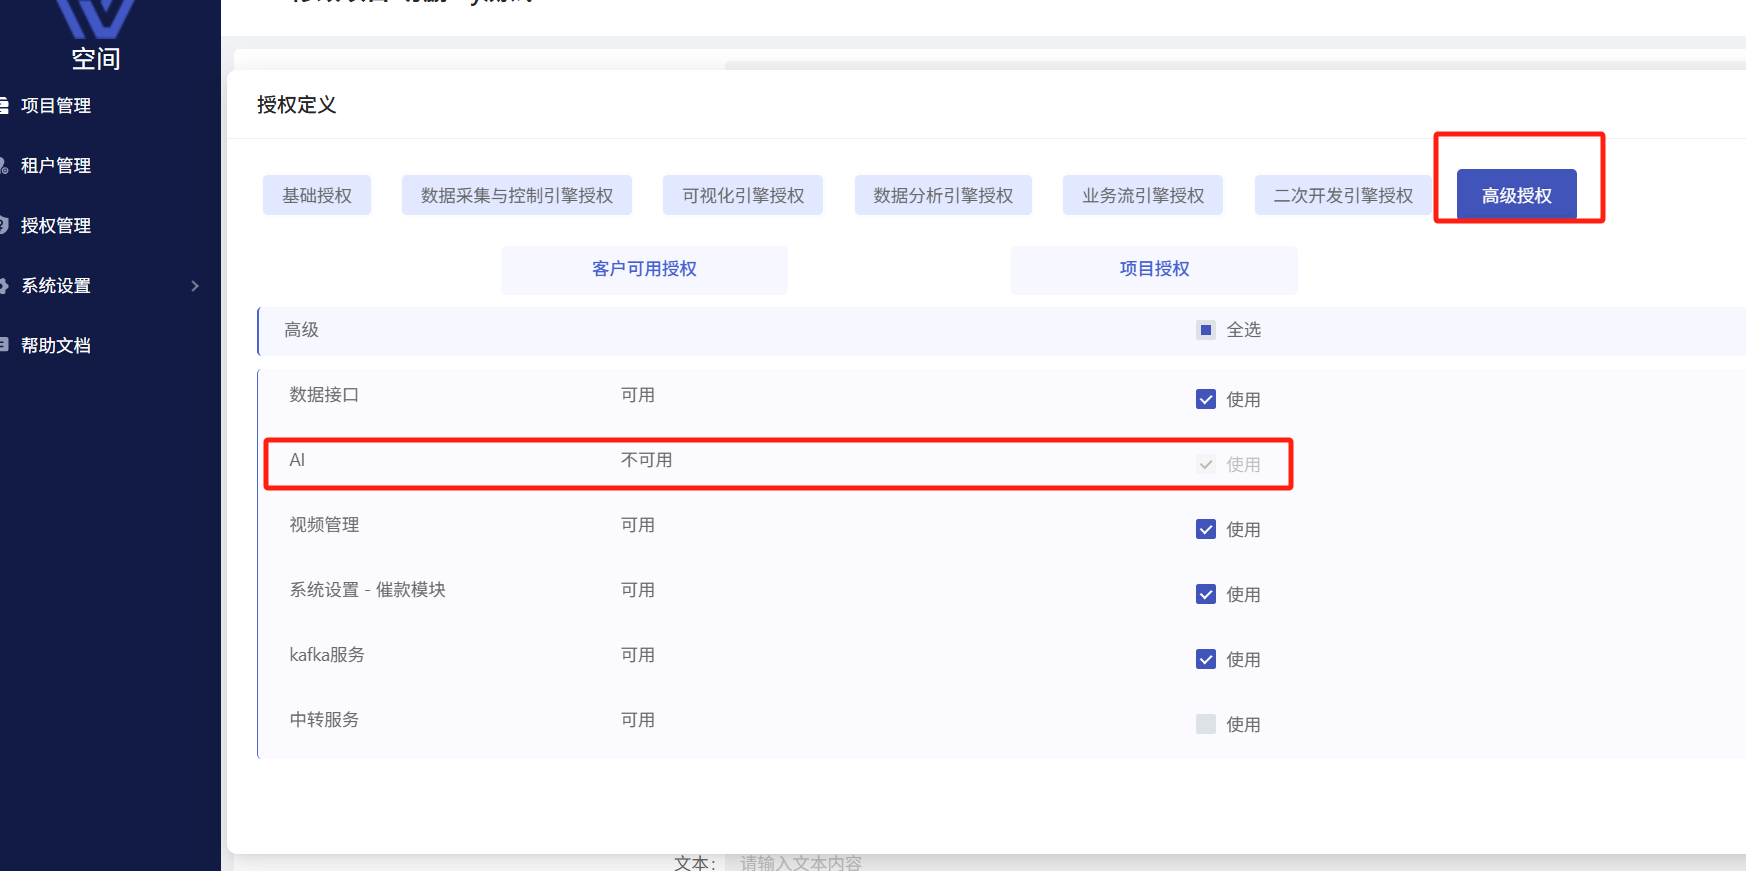Viewport: 1746px width, 871px height.
Task: Open 授权管理 in the sidebar
Action: pyautogui.click(x=56, y=225)
